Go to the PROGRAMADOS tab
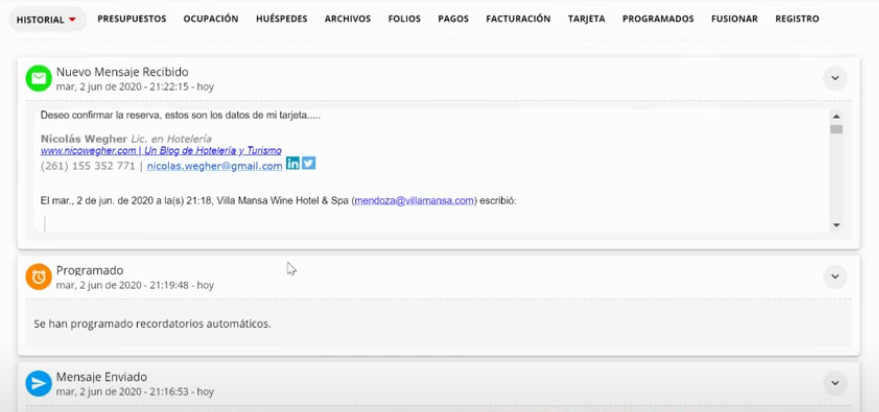 point(658,19)
